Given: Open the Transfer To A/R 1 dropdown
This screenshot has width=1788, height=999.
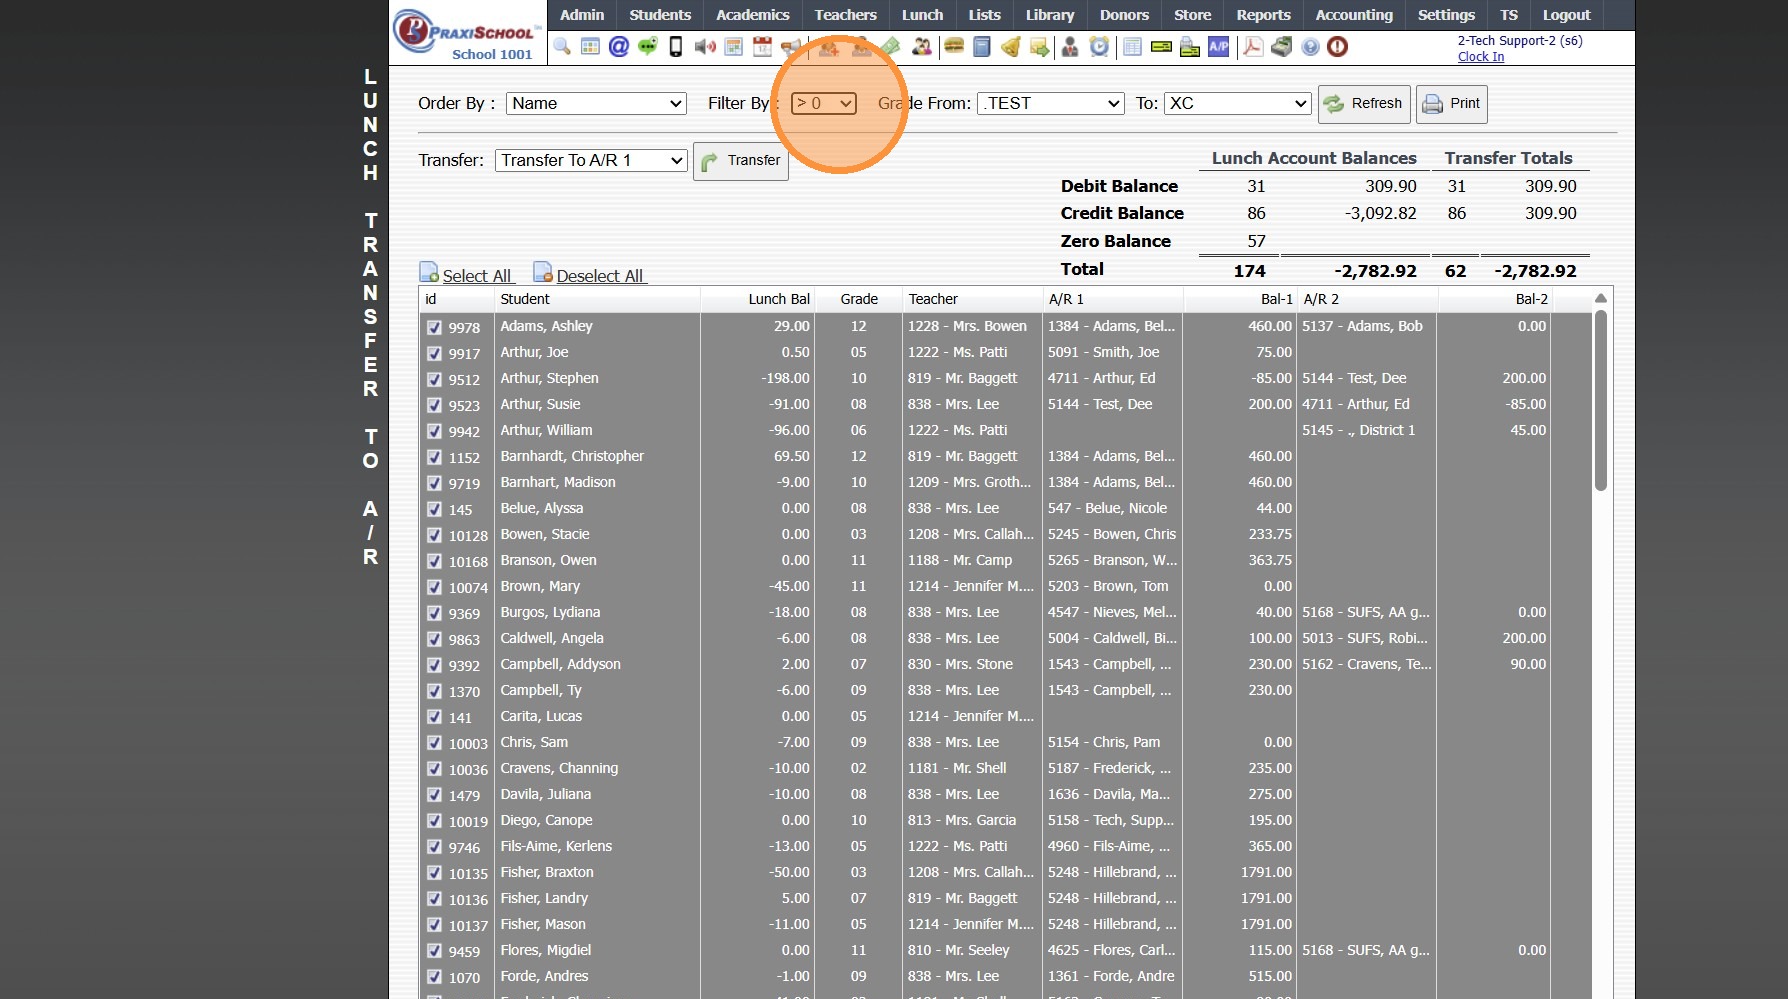Looking at the screenshot, I should click(x=591, y=160).
